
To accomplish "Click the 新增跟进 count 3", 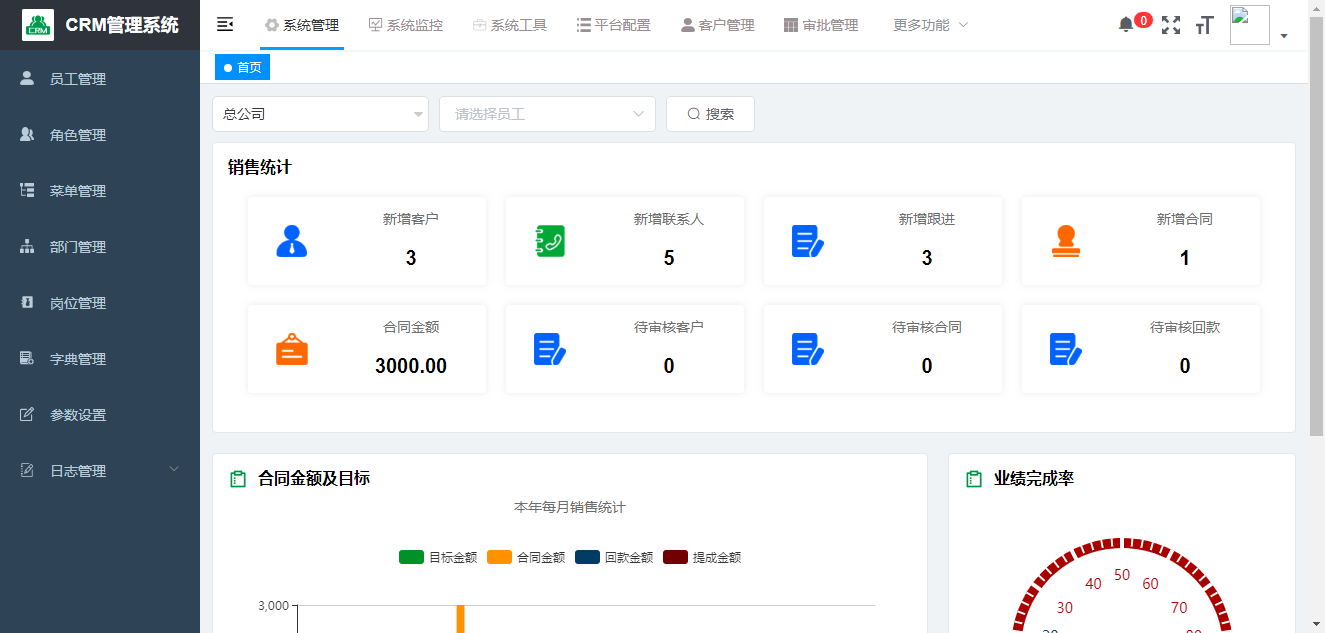I will (x=927, y=258).
